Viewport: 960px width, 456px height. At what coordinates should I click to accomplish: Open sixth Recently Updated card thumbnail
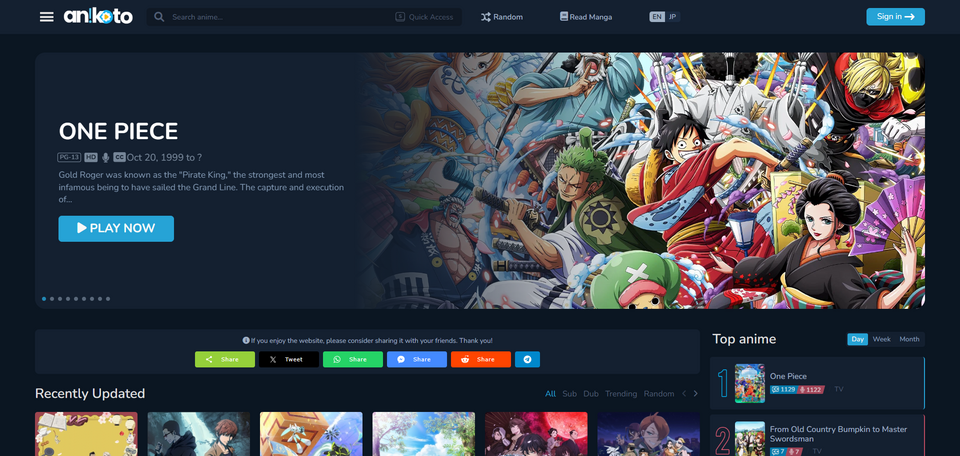click(x=648, y=434)
